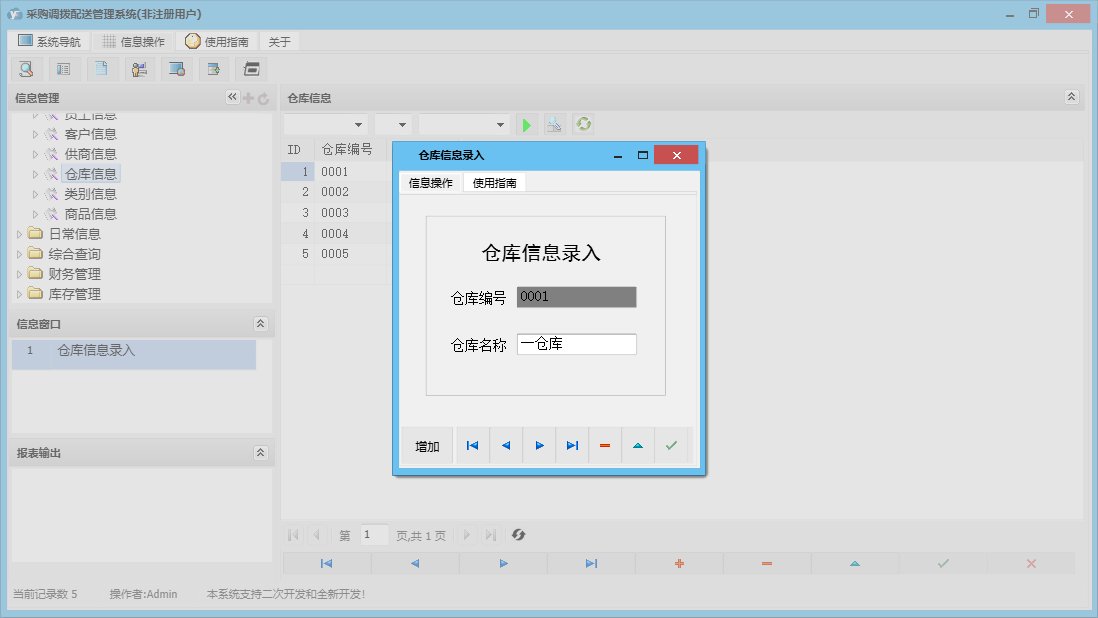1098x618 pixels.
Task: Open the 系统导航 menu
Action: (50, 41)
